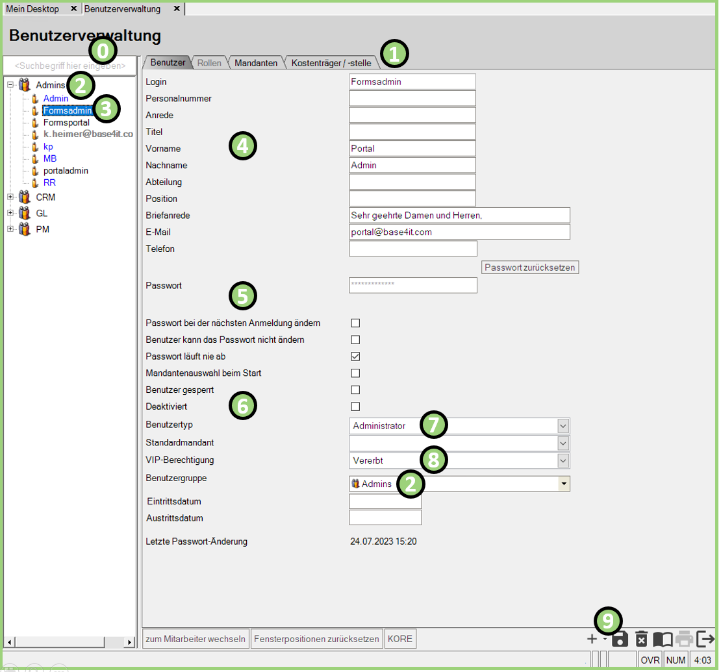Viewport: 721px width, 672px height.
Task: Click the delete trash can icon
Action: [642, 639]
